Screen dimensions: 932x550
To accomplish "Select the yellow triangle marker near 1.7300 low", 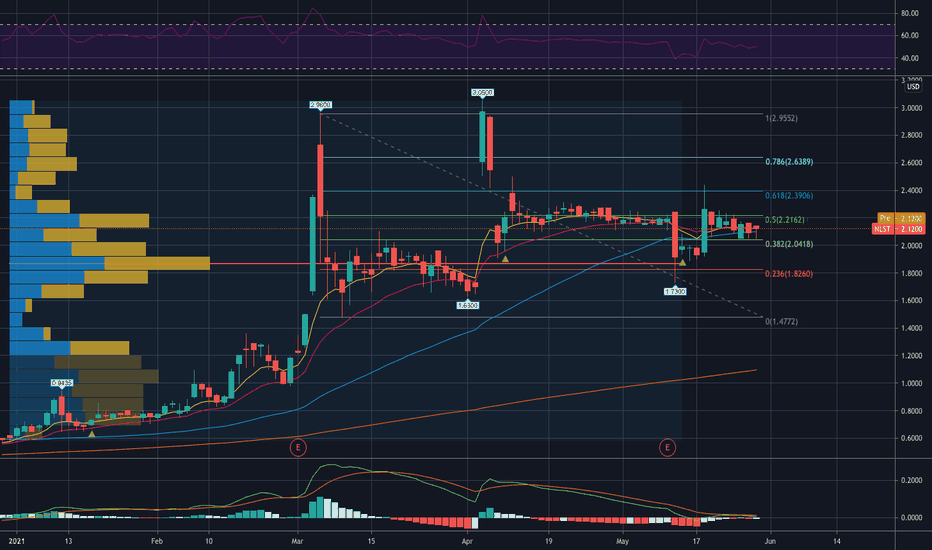I will coord(682,262).
